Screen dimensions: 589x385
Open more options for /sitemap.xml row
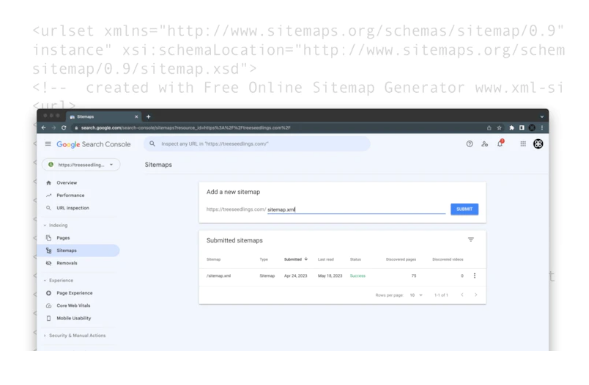pos(474,276)
